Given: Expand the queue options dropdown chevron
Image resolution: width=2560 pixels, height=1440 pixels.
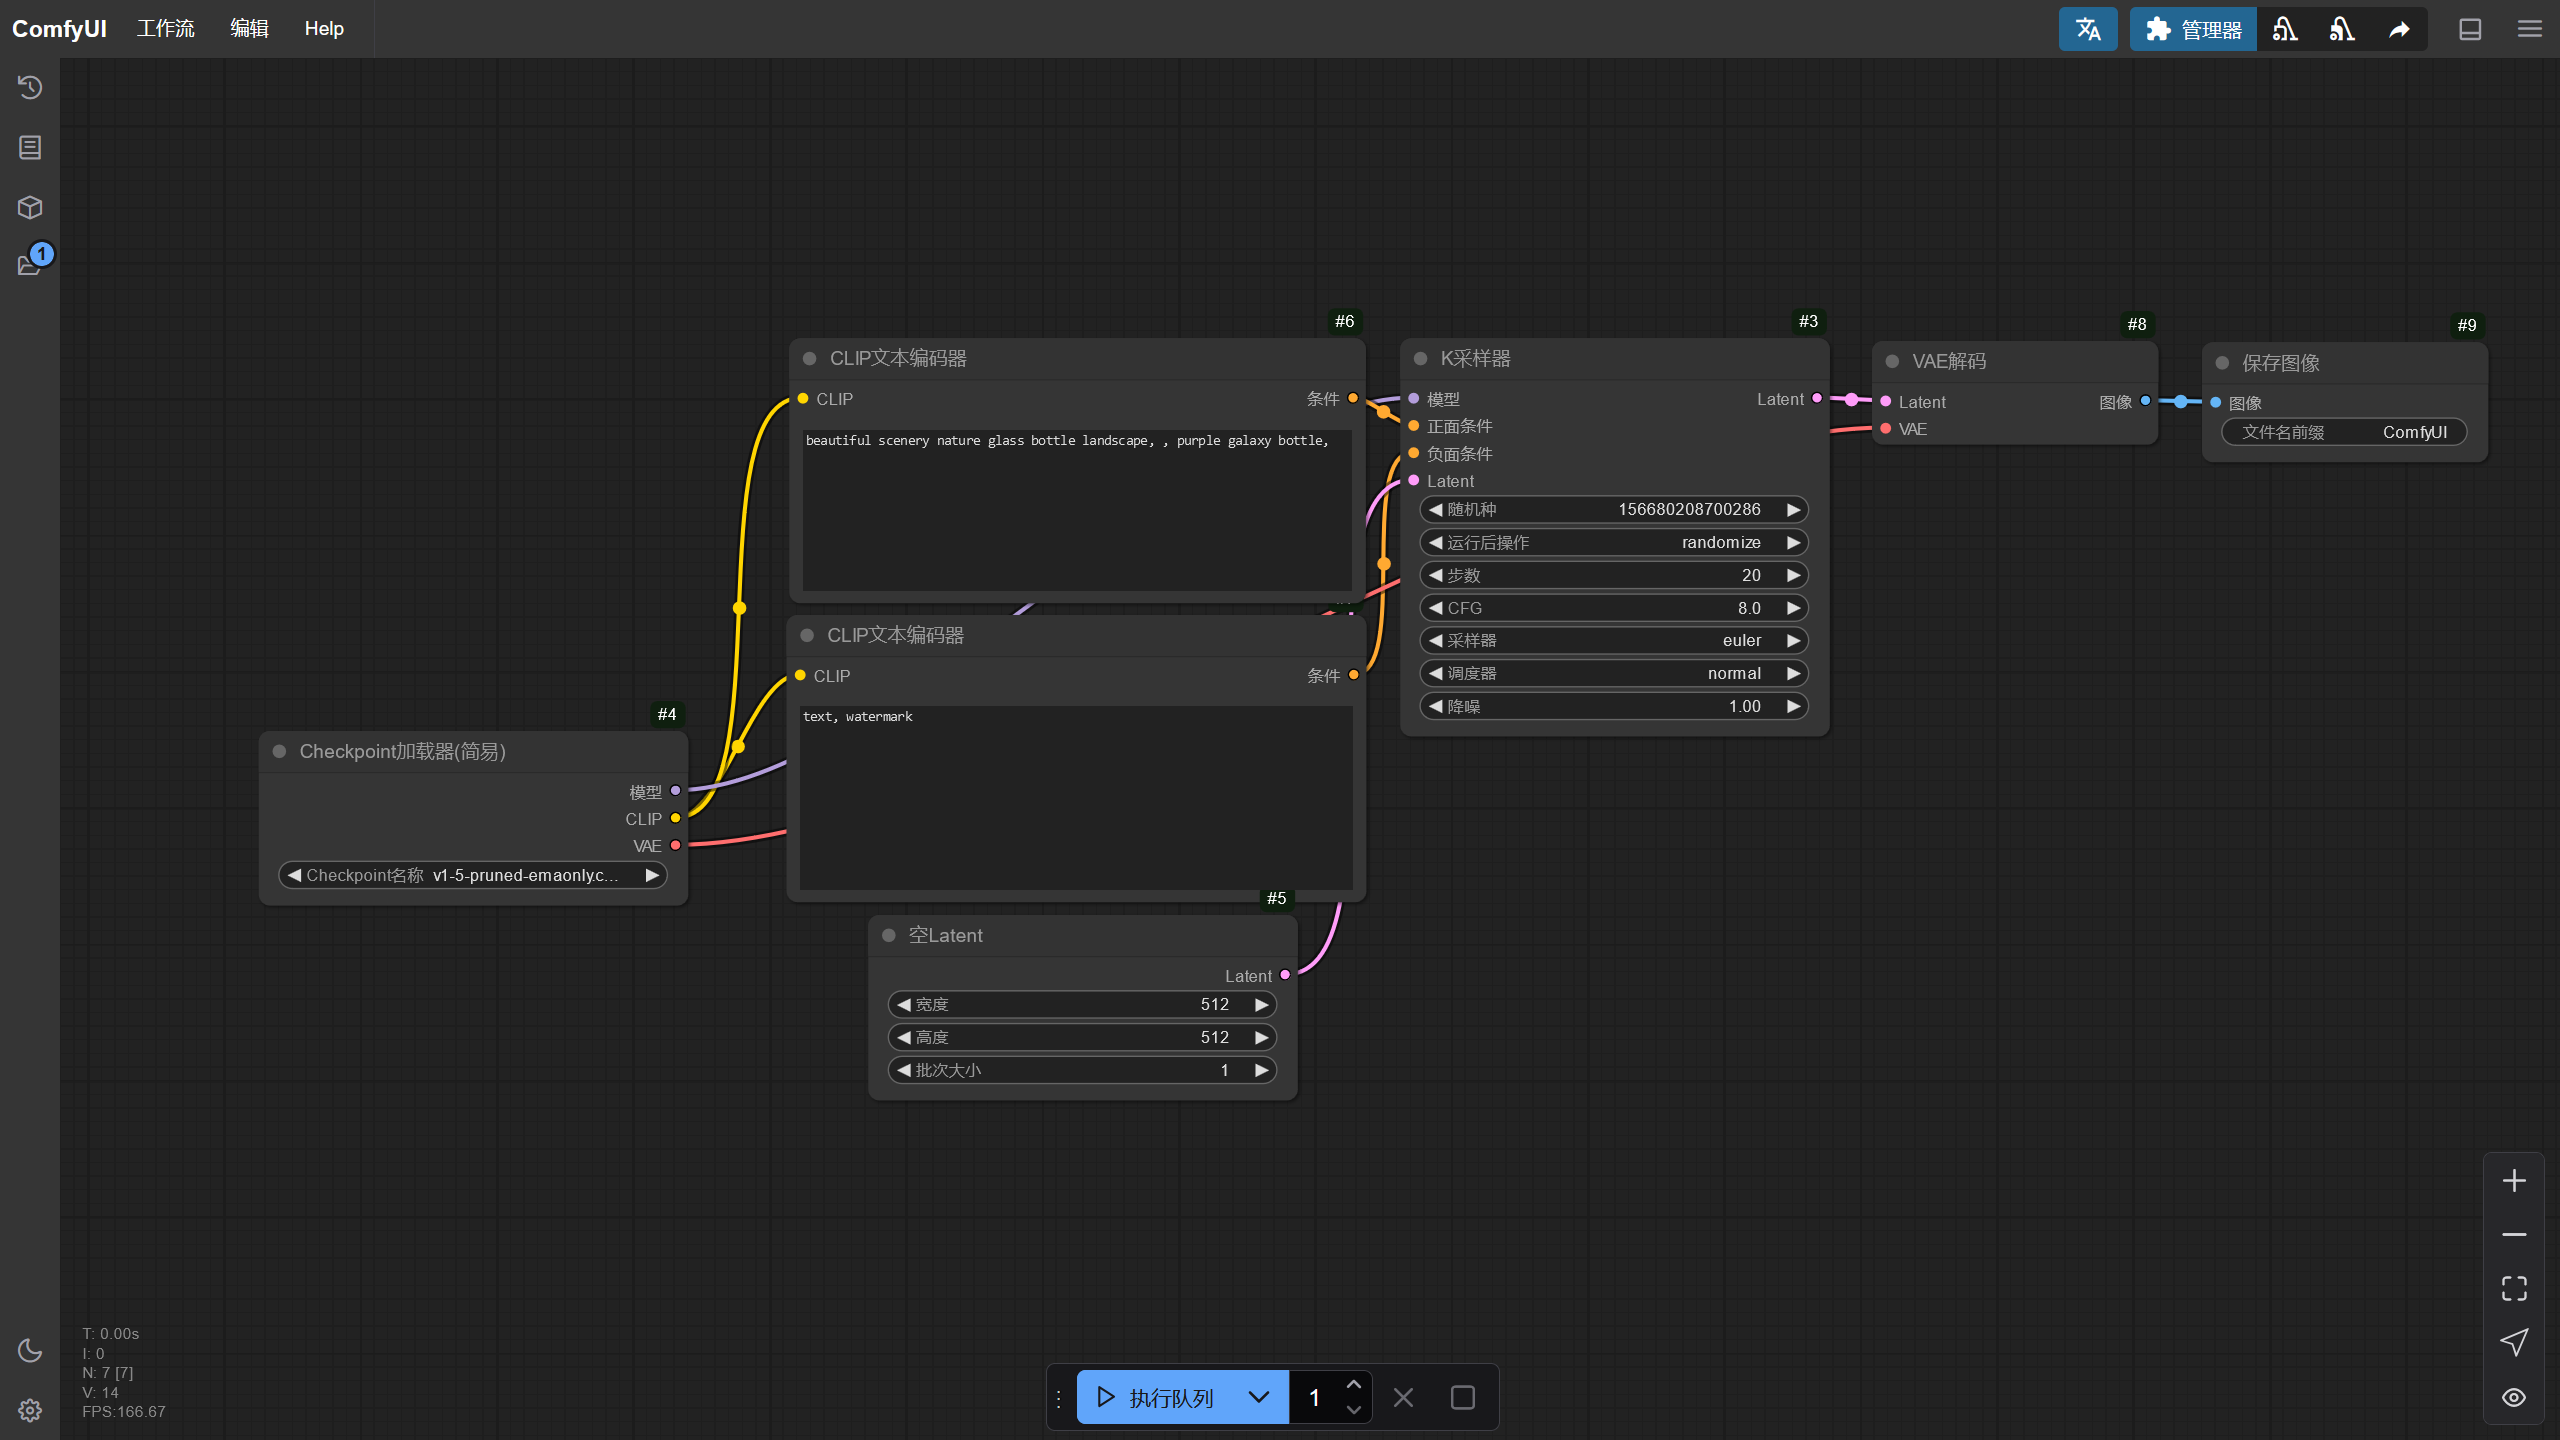Looking at the screenshot, I should (x=1259, y=1397).
